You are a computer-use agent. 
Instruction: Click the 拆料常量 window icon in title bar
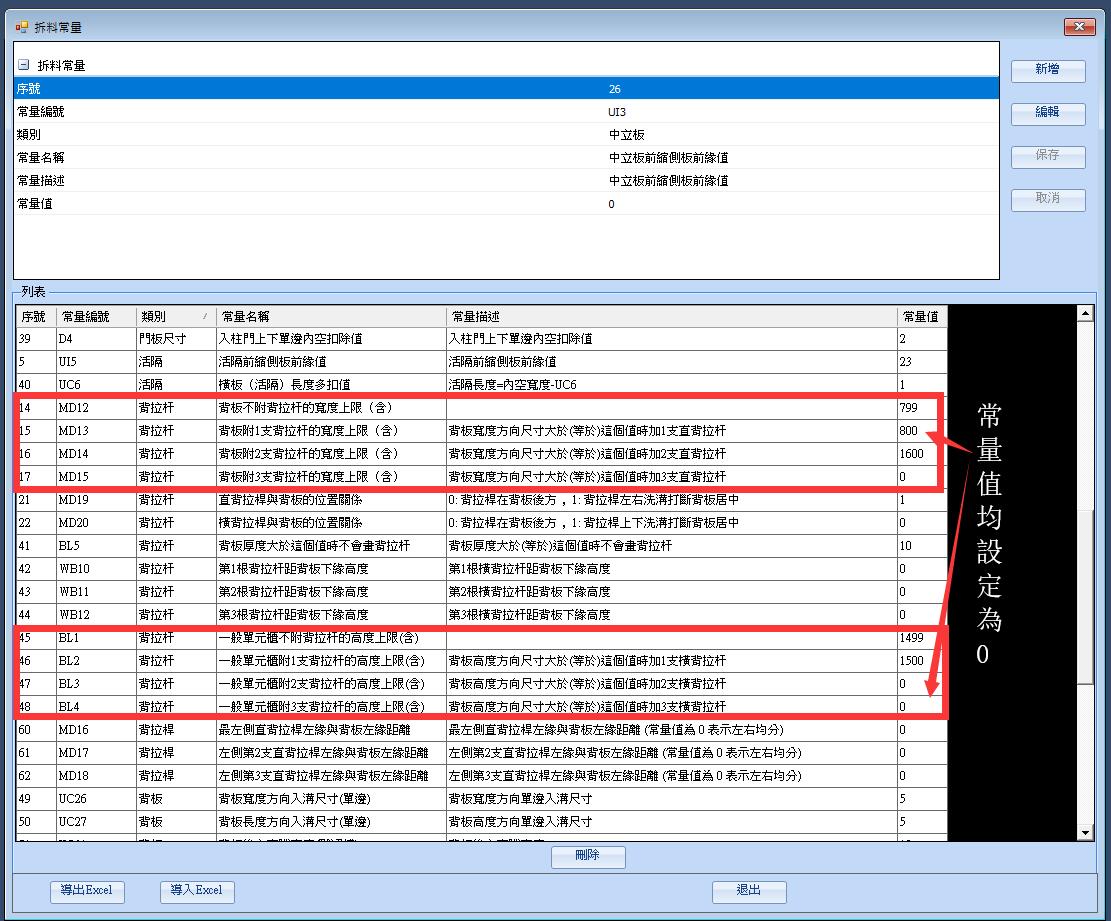[21, 26]
